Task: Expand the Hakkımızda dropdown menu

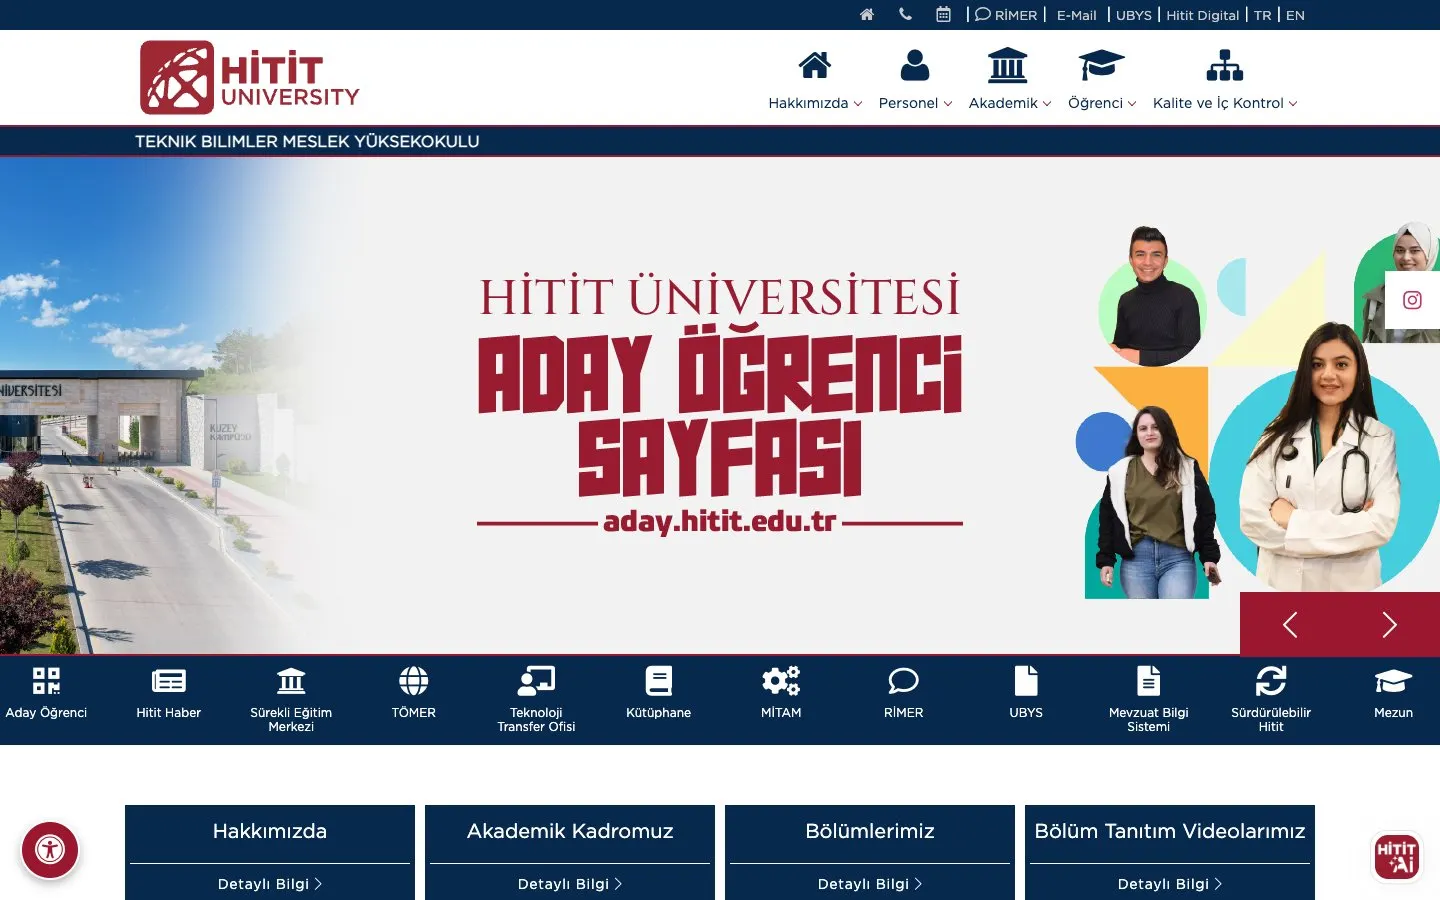Action: 815,103
